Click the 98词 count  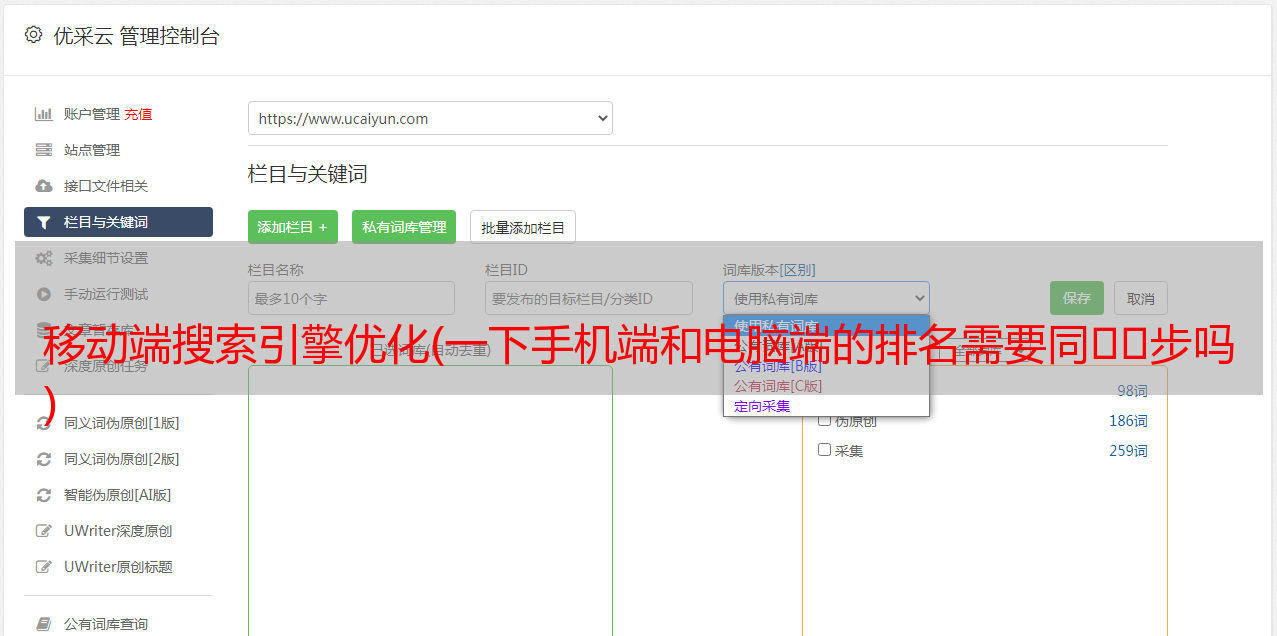1132,391
